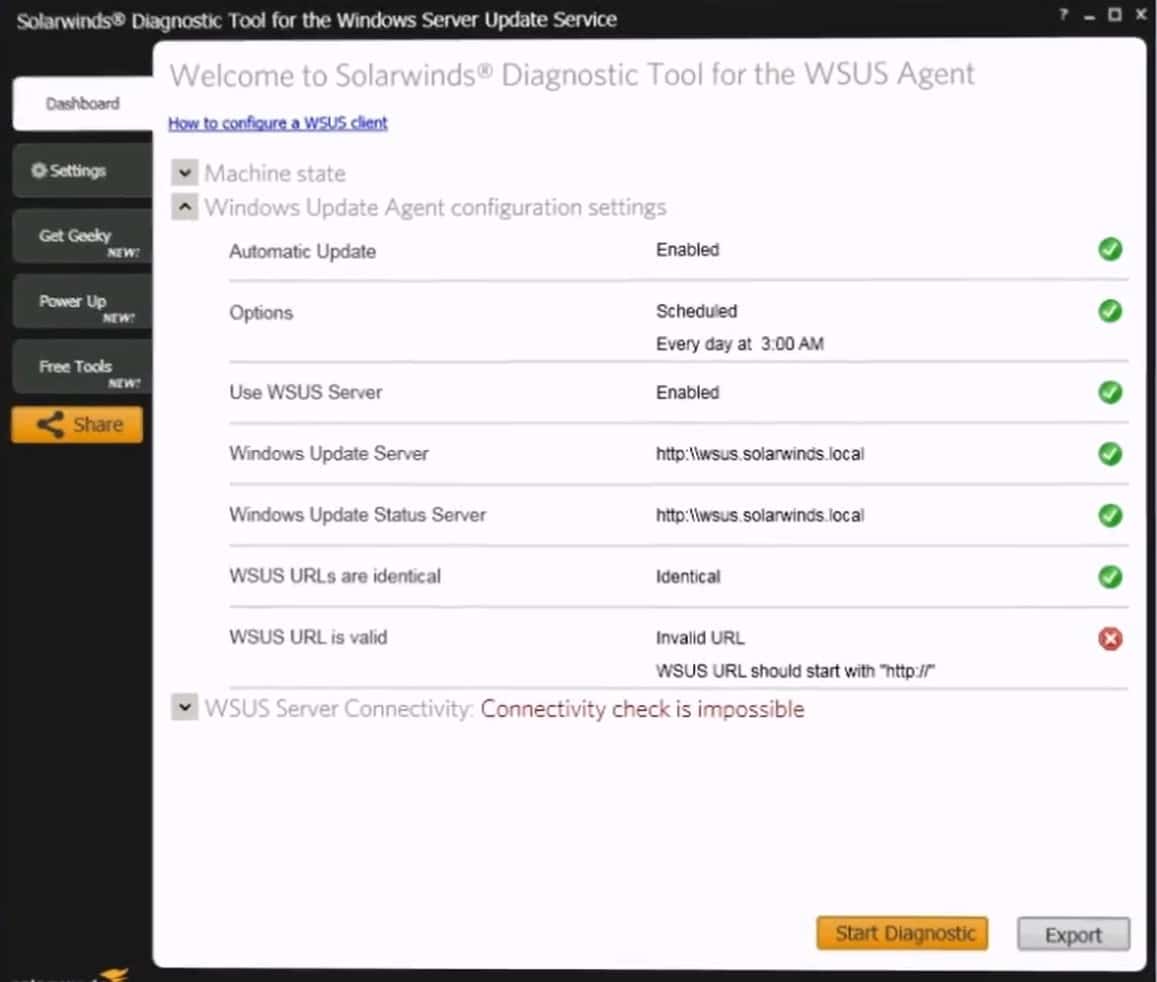
Task: Click the Settings gear icon
Action: pyautogui.click(x=38, y=170)
